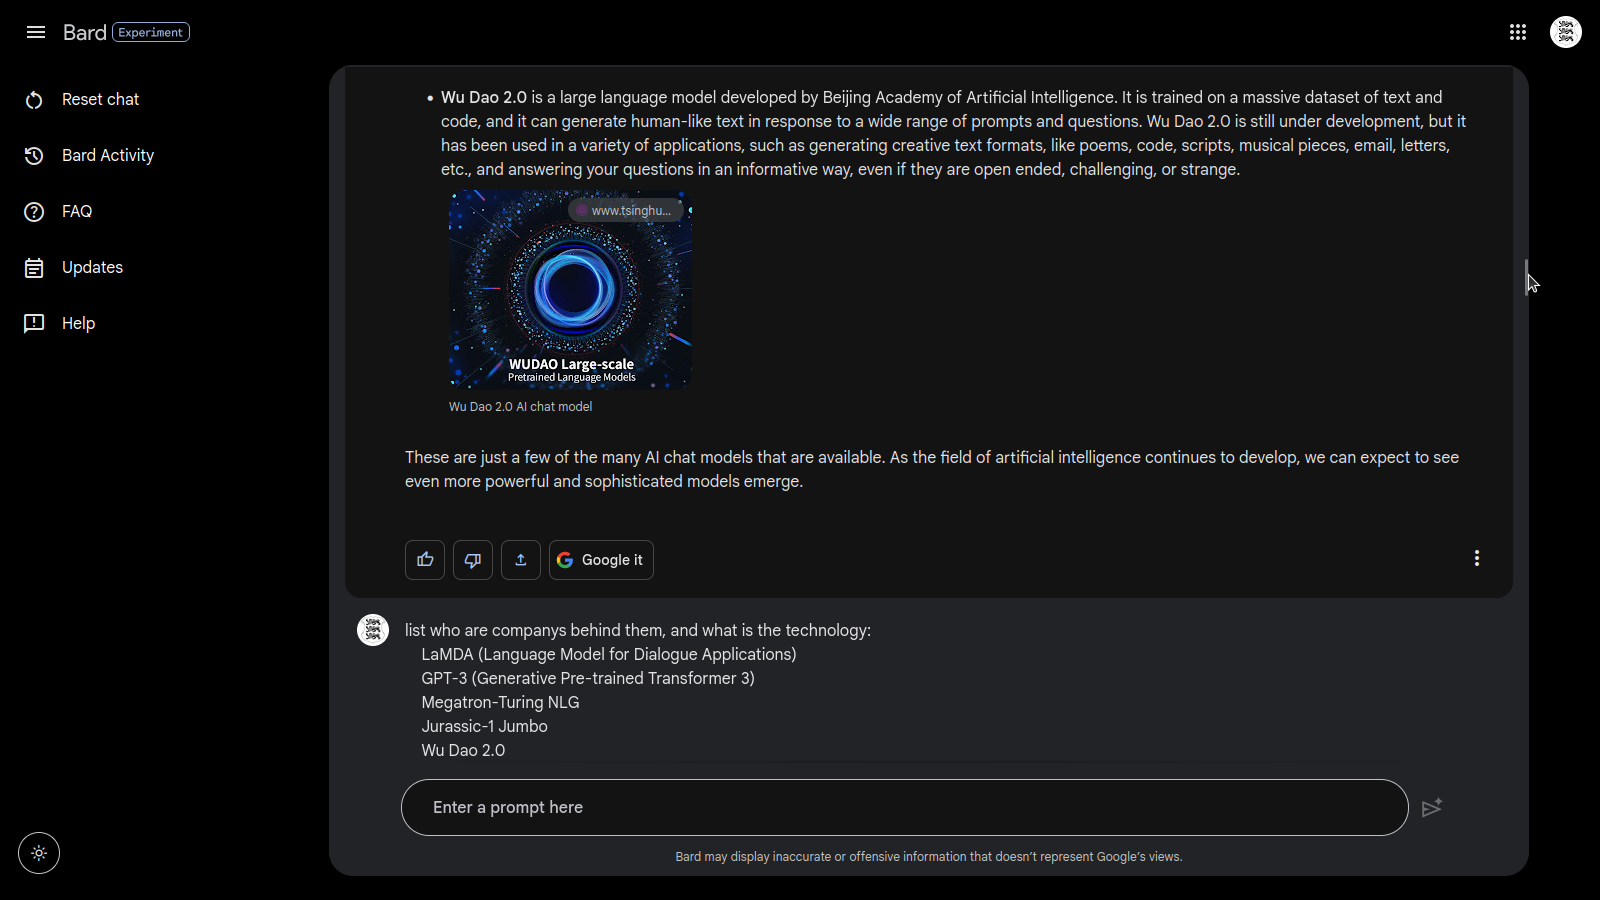Click the Updates calendar icon
Screen dimensions: 1600x900
(34, 268)
